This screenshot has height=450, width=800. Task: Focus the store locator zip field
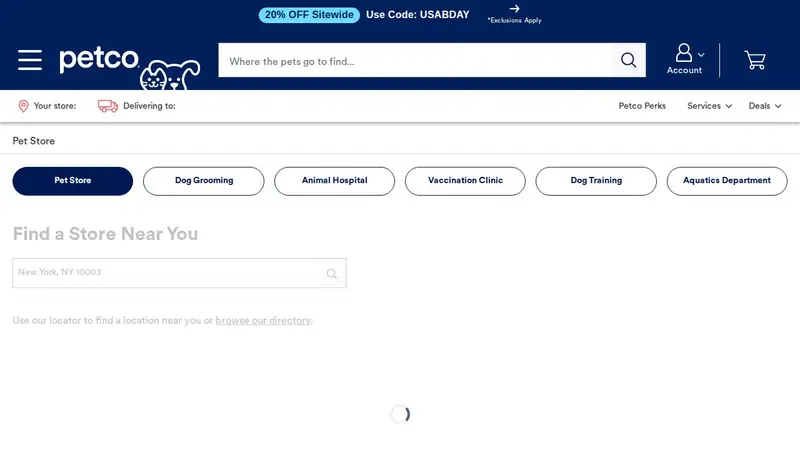[179, 273]
